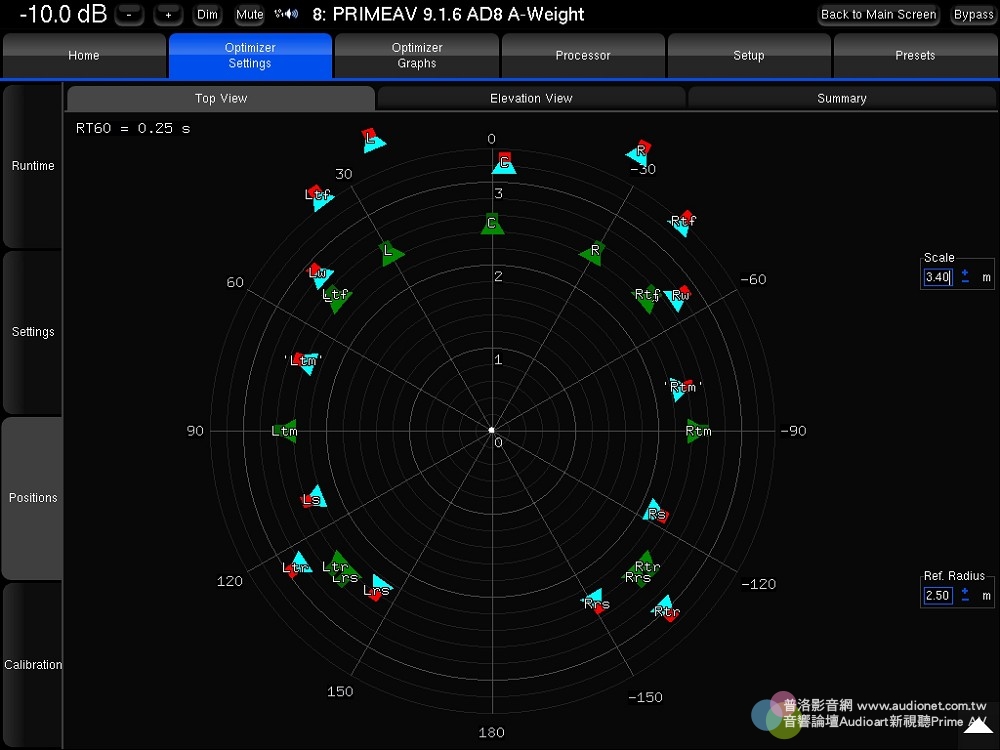Decrease volume with the minus button
Viewport: 1000px width, 750px height.
click(x=129, y=14)
